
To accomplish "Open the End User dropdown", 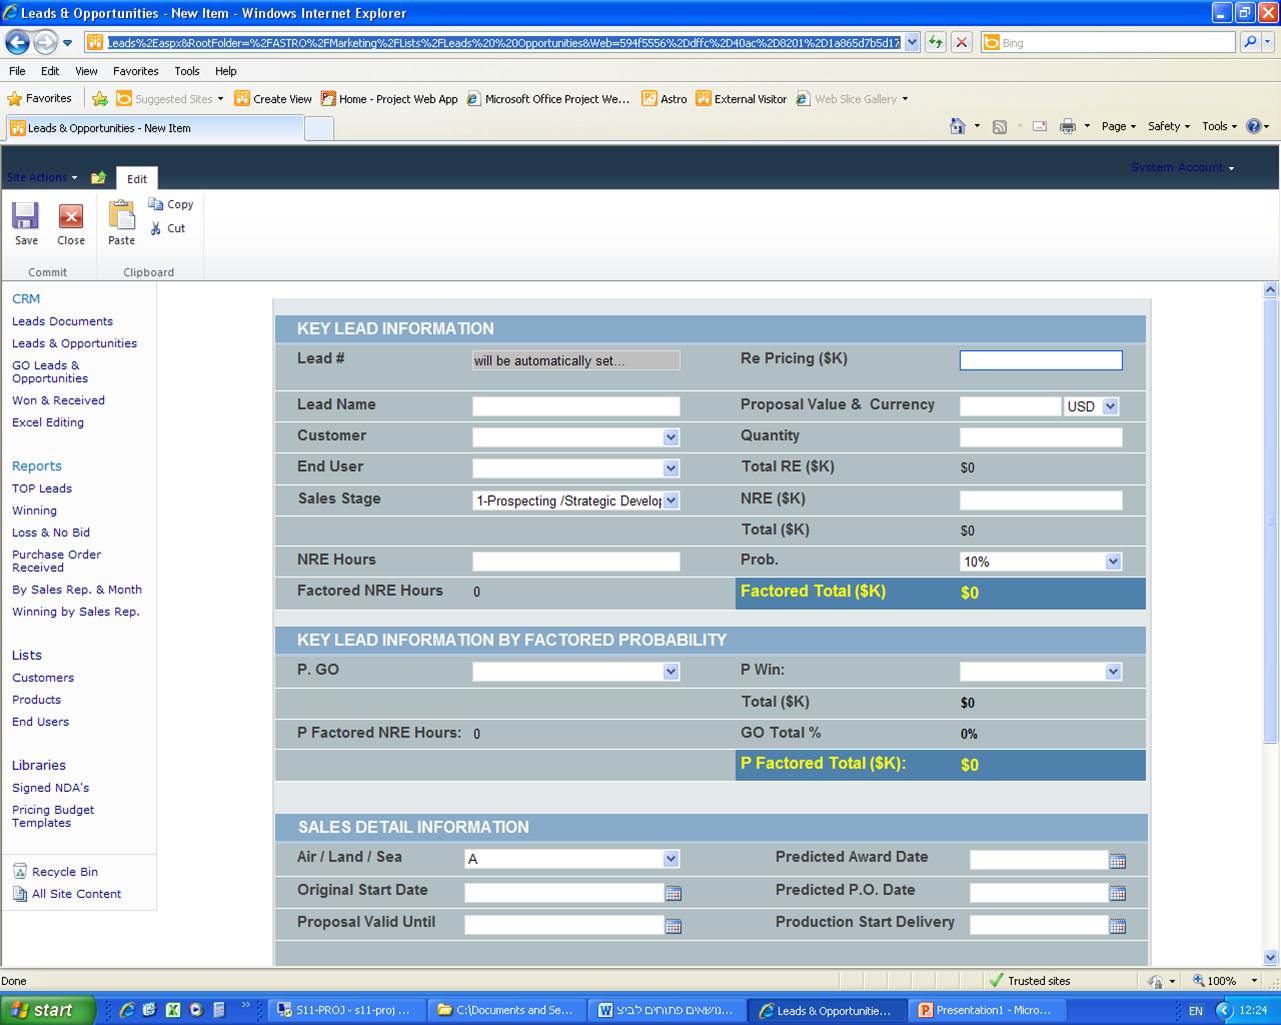I will point(671,468).
